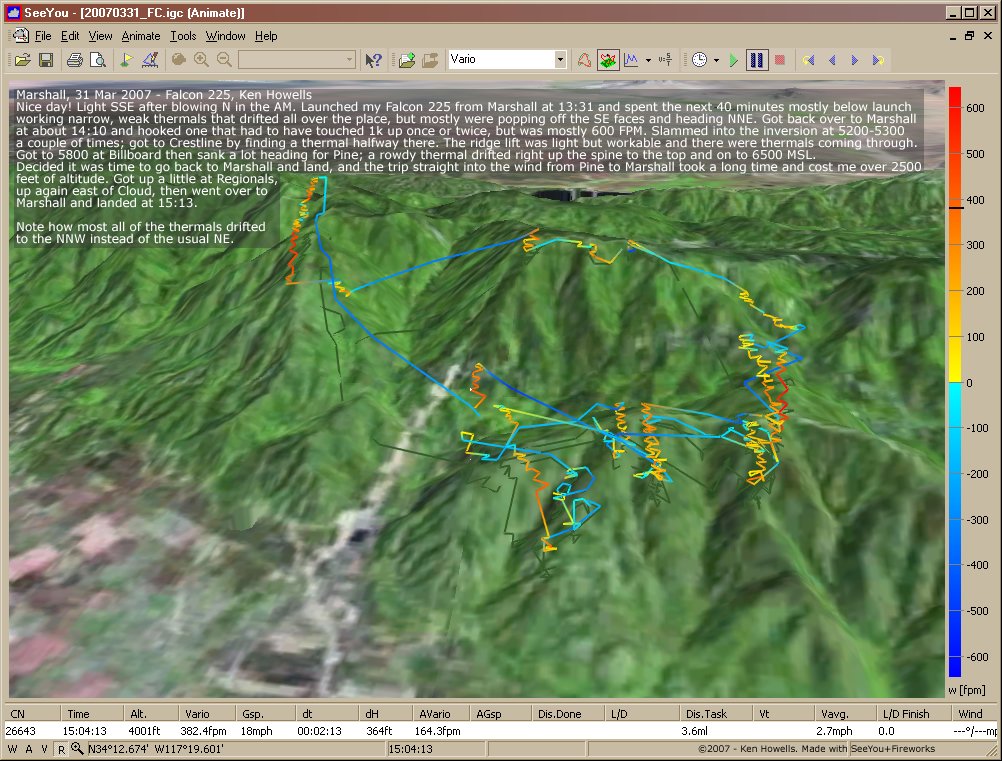
Task: Expand the Vario color mode dropdown
Action: pos(560,60)
